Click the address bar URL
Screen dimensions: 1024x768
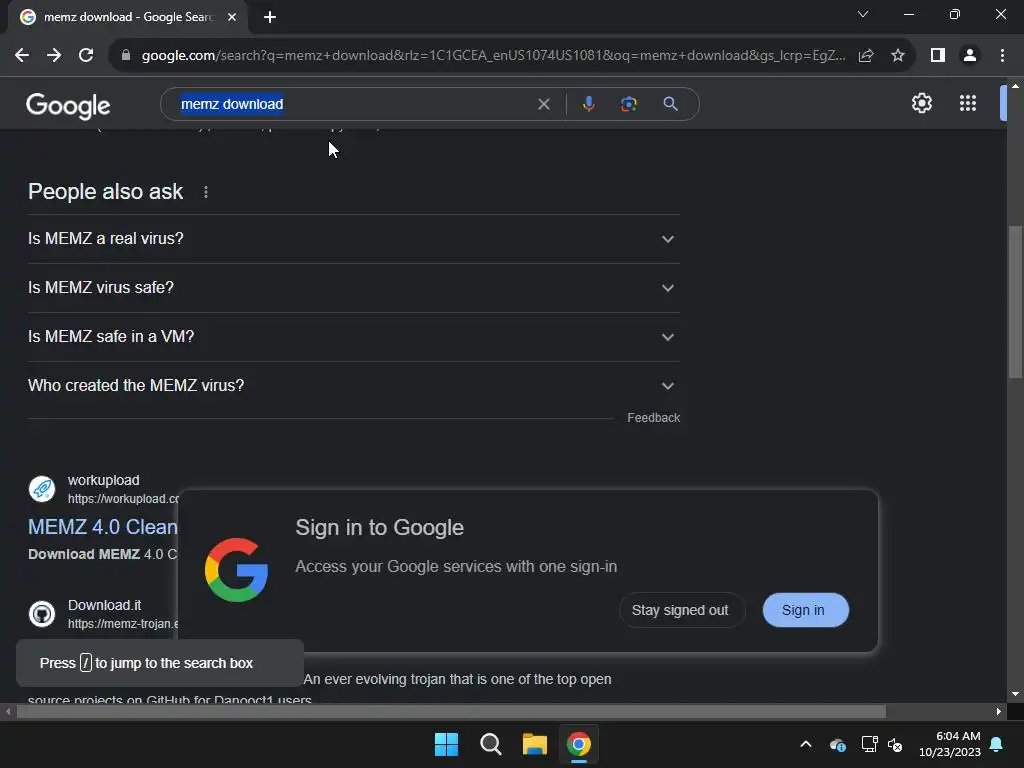pyautogui.click(x=493, y=56)
